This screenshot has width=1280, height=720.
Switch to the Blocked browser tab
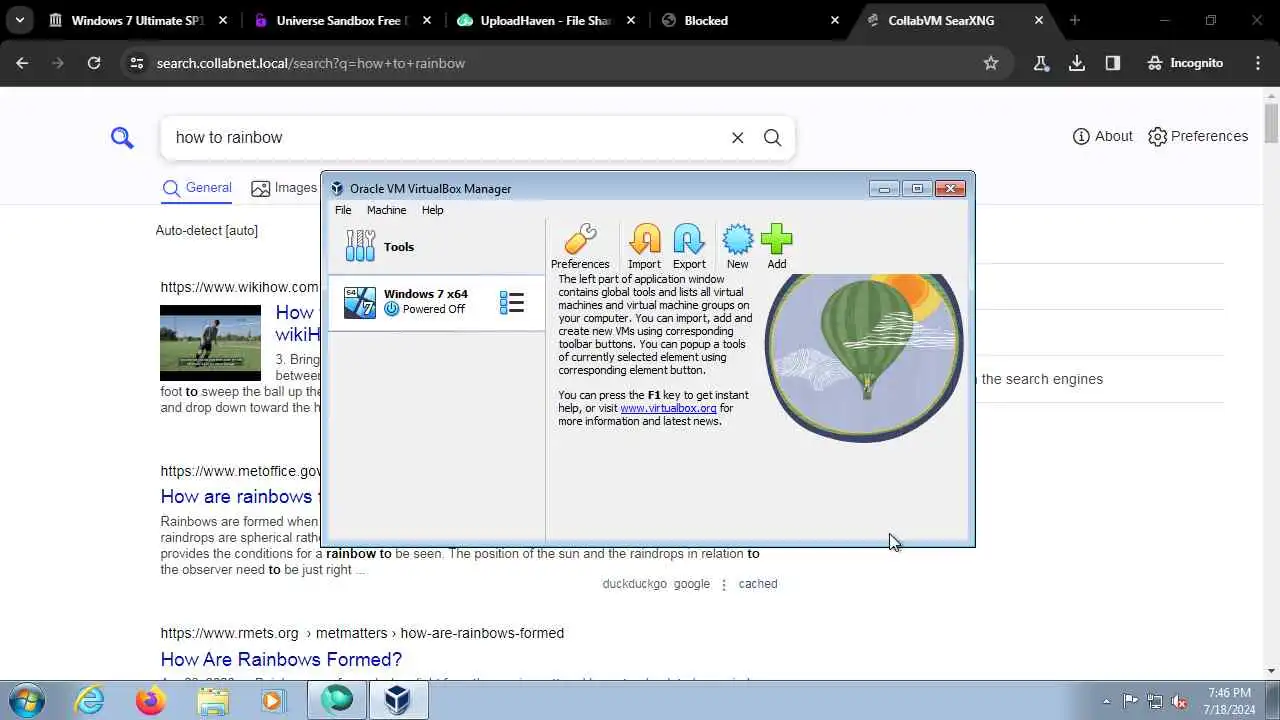(x=751, y=20)
